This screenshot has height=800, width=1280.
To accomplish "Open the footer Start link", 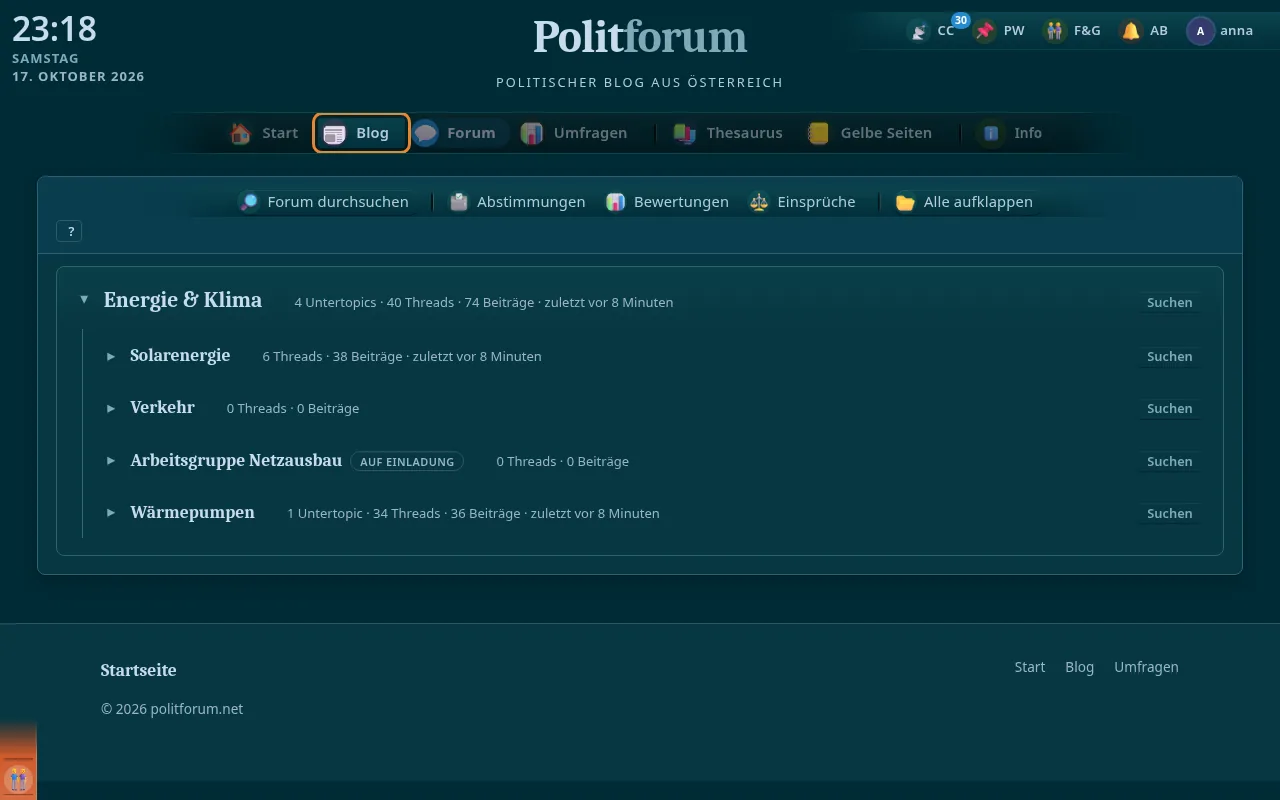I will 1029,667.
